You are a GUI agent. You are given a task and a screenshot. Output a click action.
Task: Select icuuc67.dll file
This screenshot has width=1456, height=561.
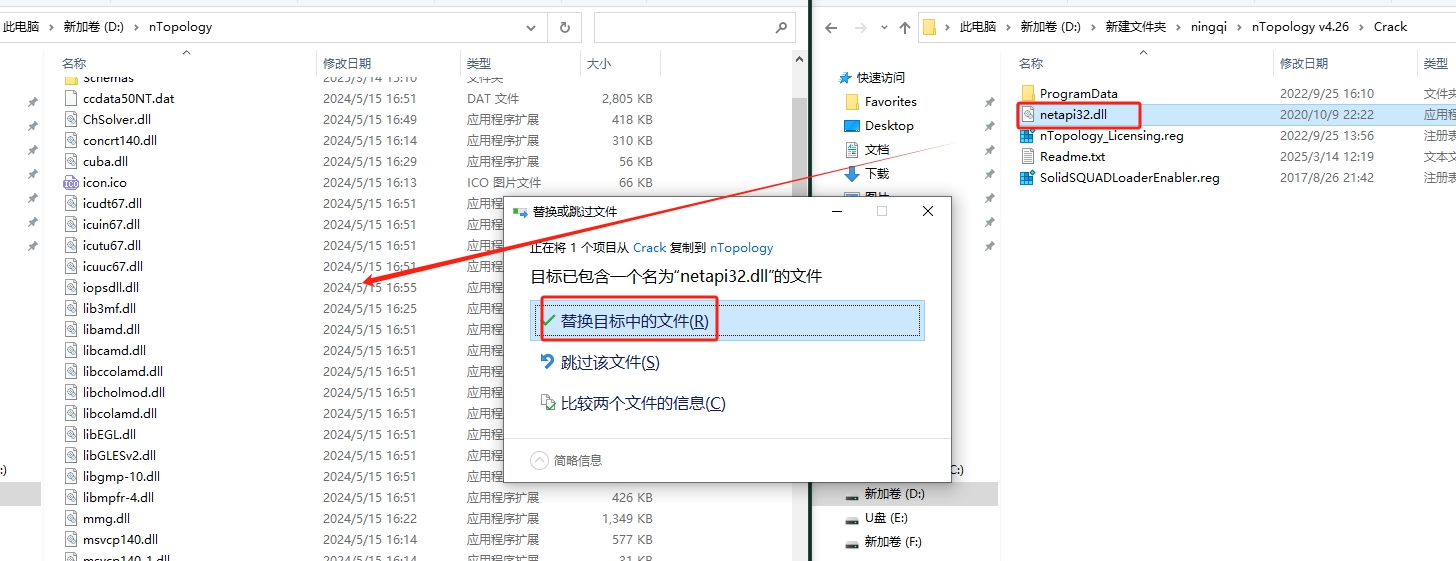pyautogui.click(x=113, y=266)
